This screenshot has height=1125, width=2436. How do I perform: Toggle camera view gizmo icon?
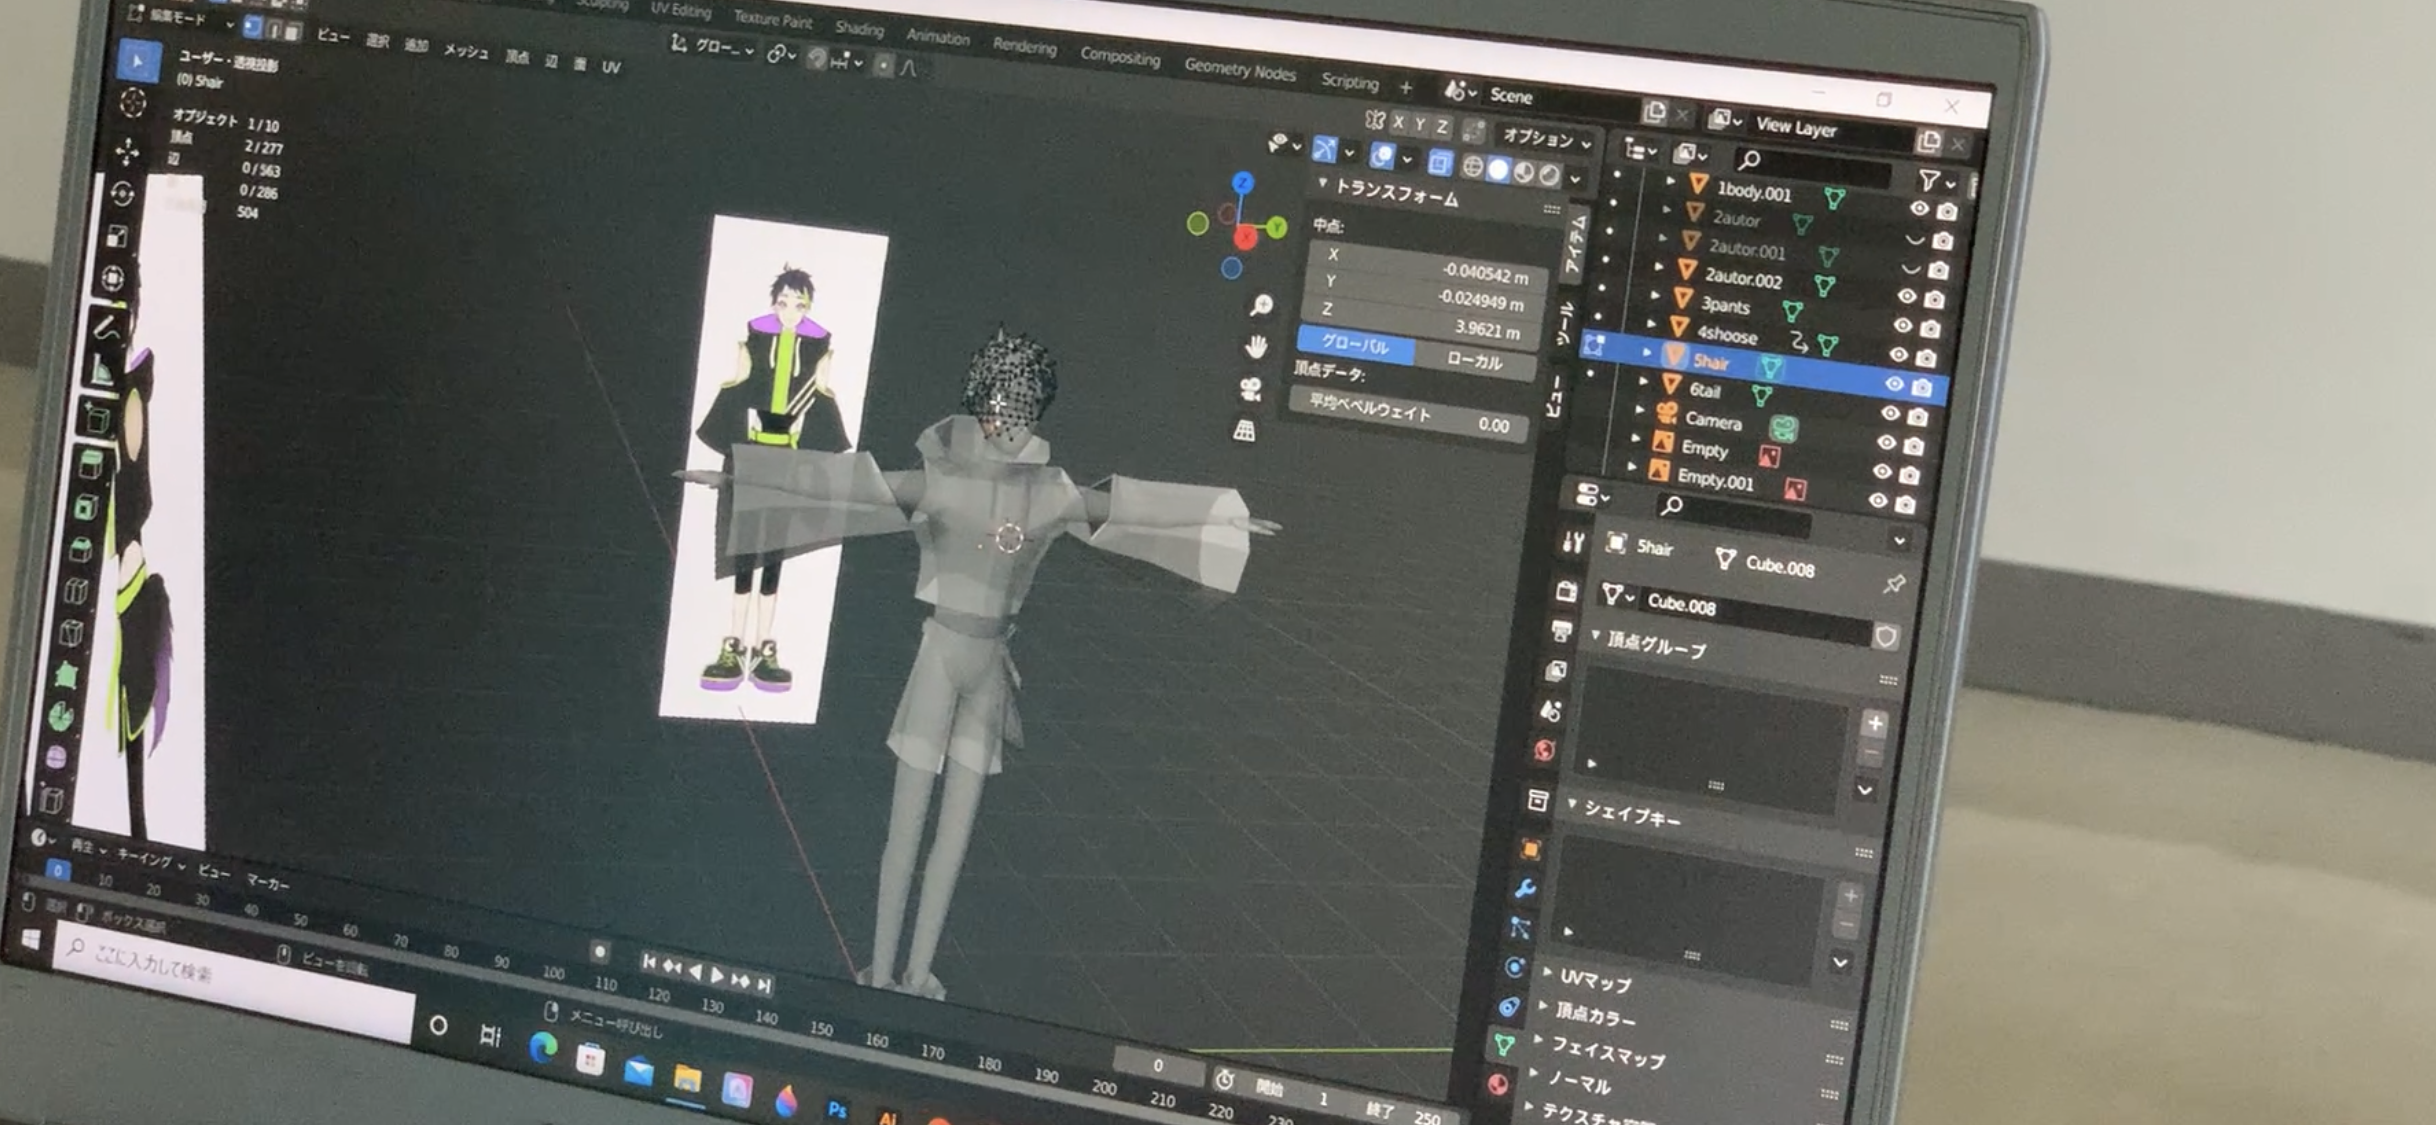pyautogui.click(x=1250, y=389)
